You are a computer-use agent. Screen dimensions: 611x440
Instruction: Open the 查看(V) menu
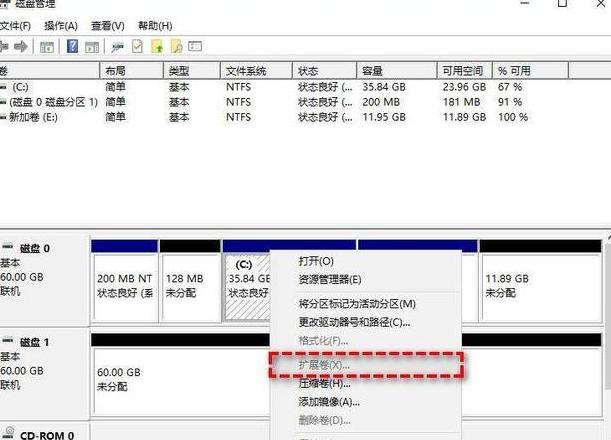pyautogui.click(x=108, y=26)
